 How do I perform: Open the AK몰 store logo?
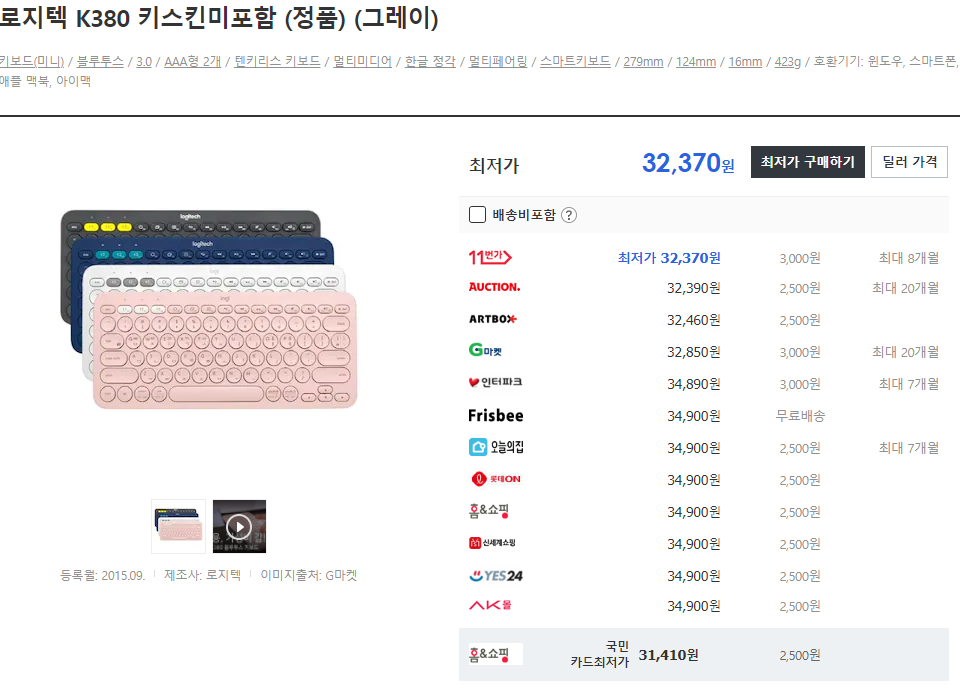click(x=490, y=605)
